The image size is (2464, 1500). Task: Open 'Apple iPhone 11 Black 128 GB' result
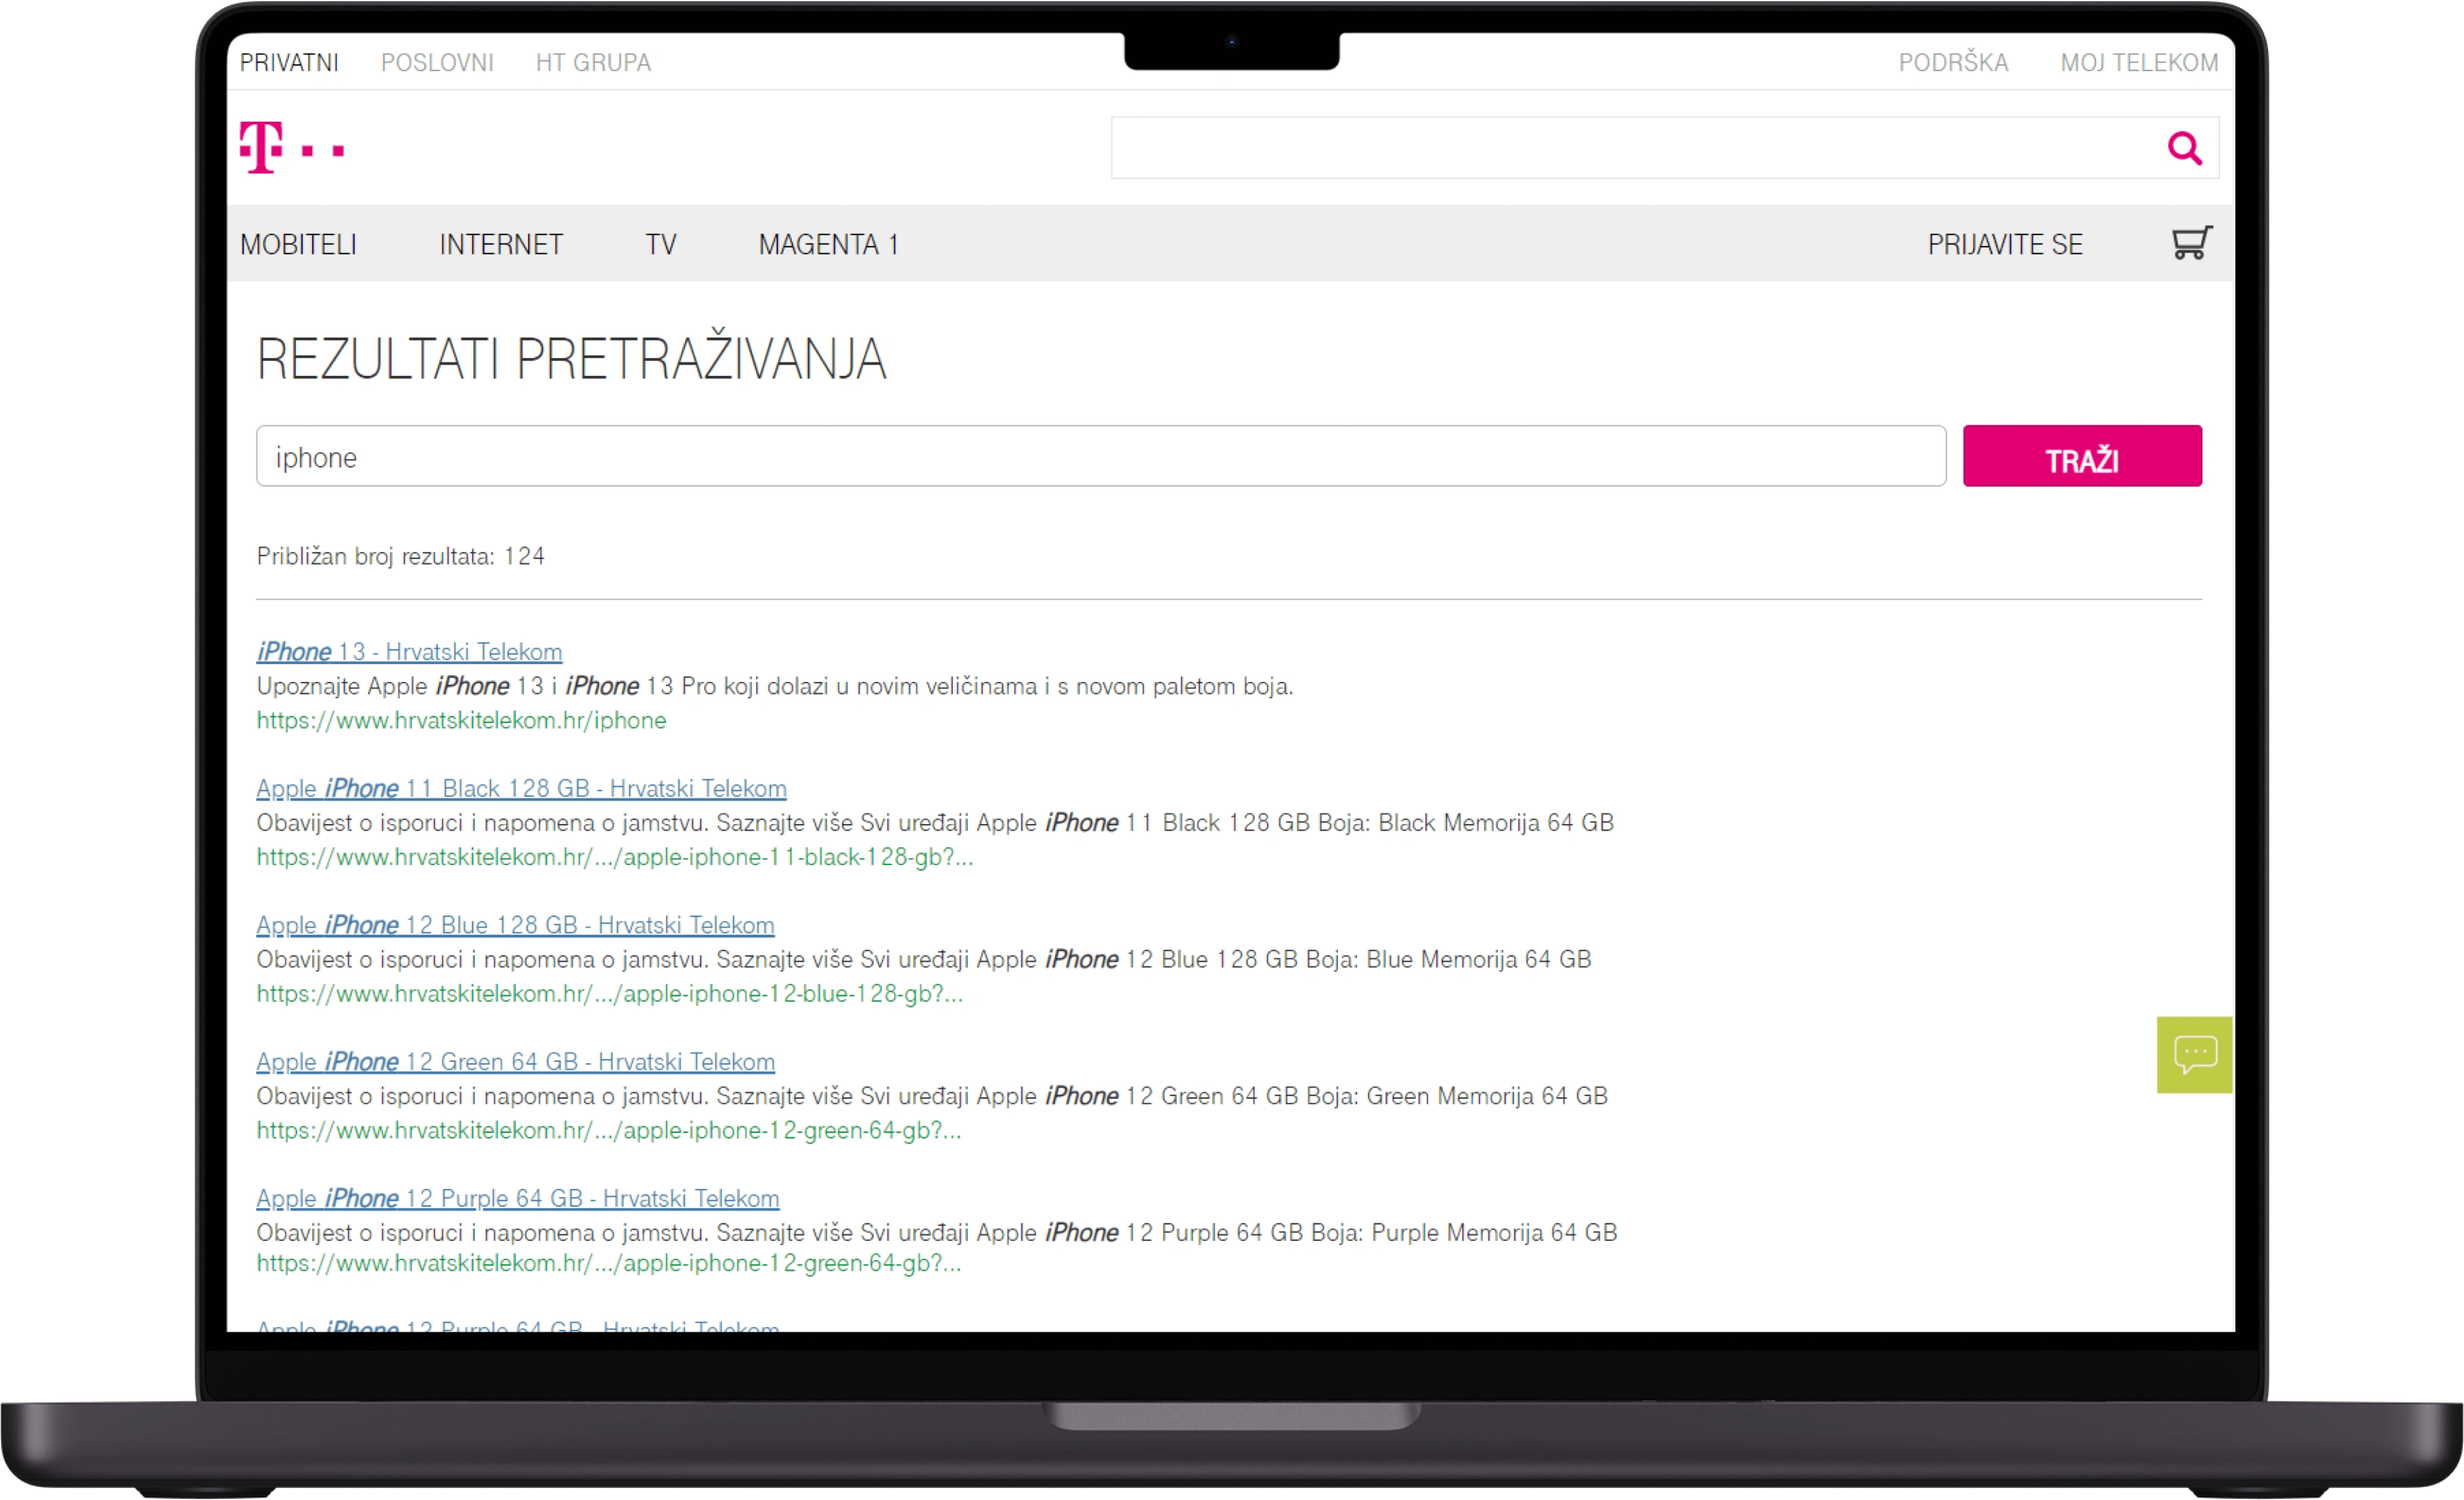[521, 789]
